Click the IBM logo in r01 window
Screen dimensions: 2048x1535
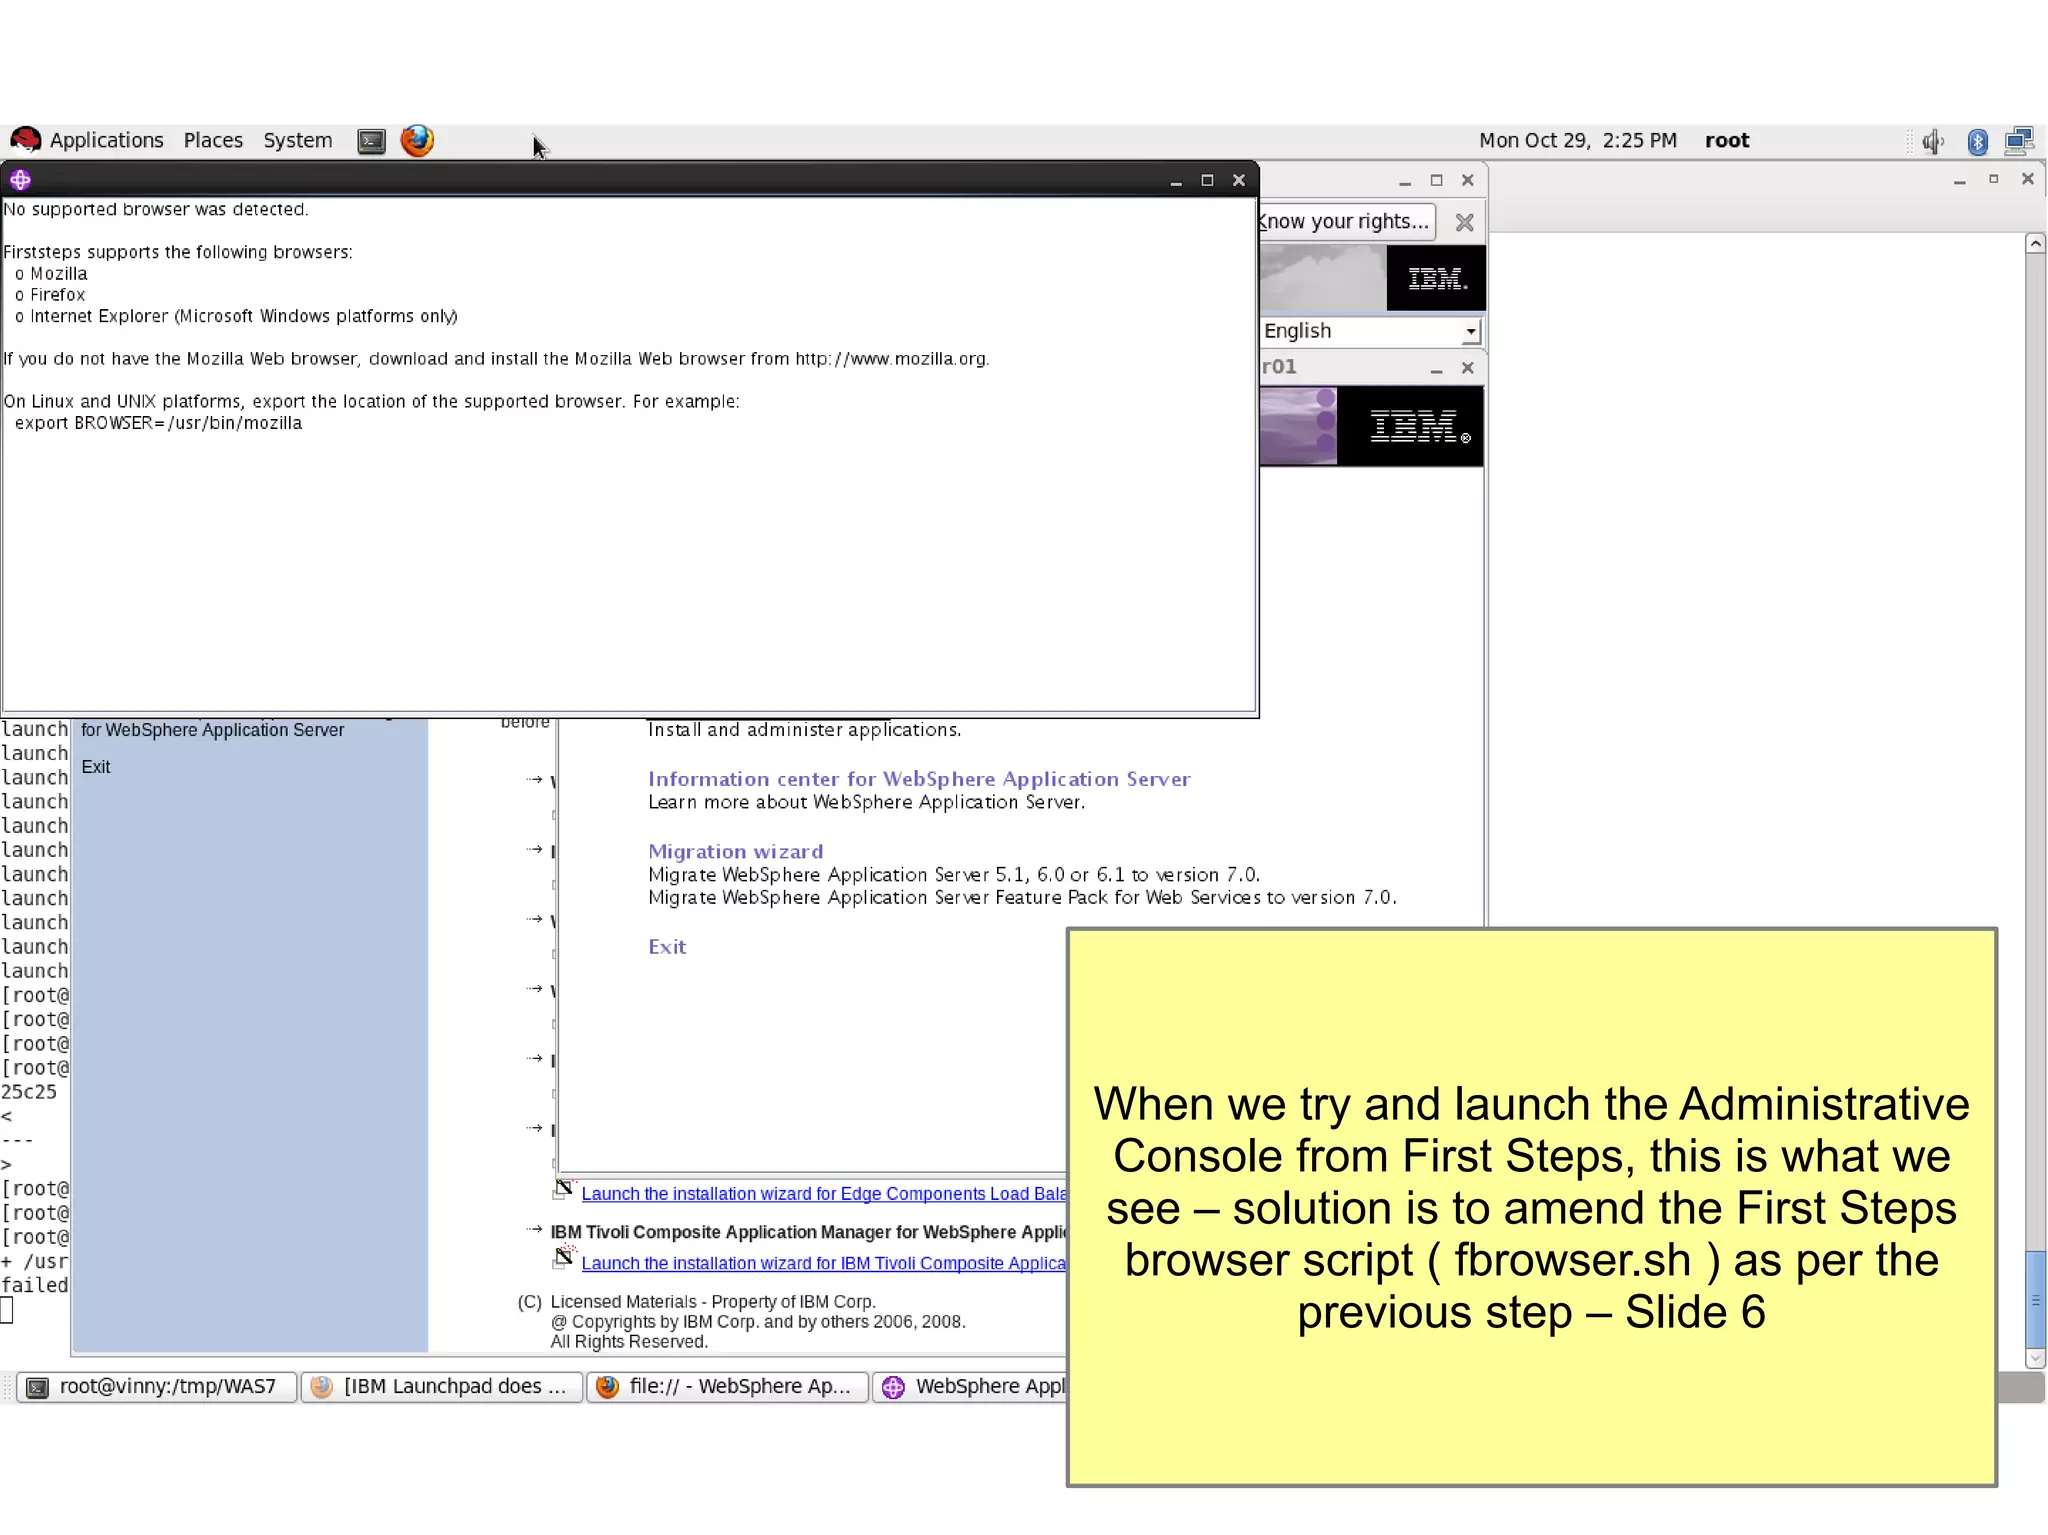point(1418,427)
